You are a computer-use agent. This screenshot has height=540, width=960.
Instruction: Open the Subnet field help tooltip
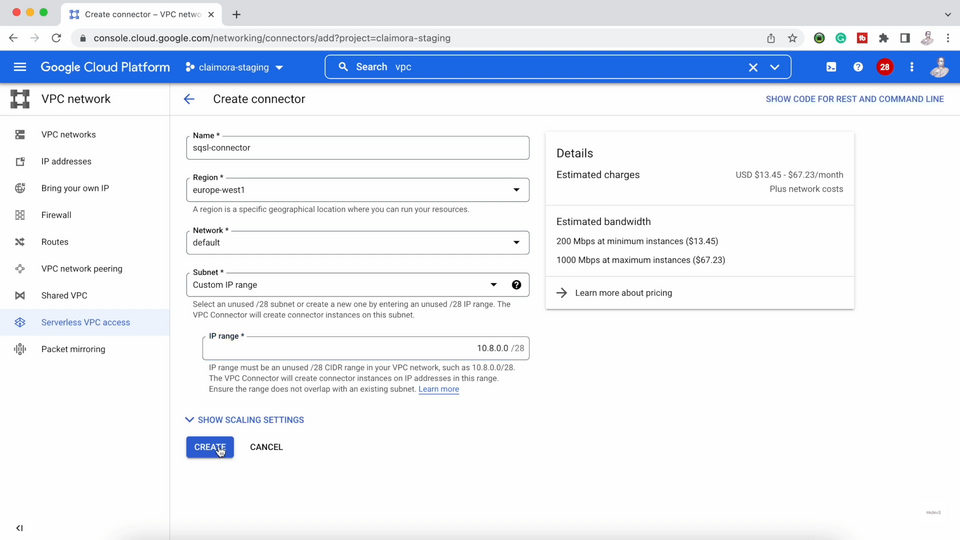(x=516, y=285)
